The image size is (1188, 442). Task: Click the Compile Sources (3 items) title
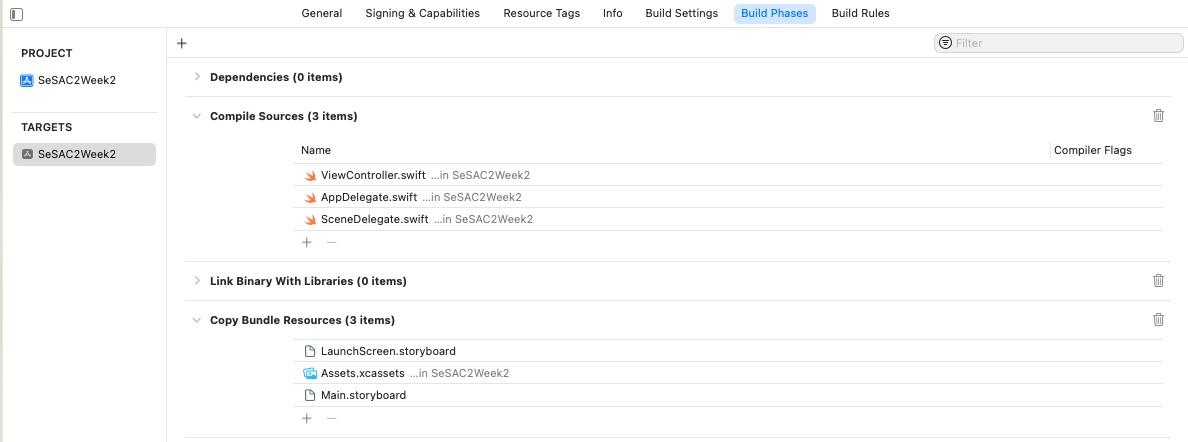click(283, 116)
